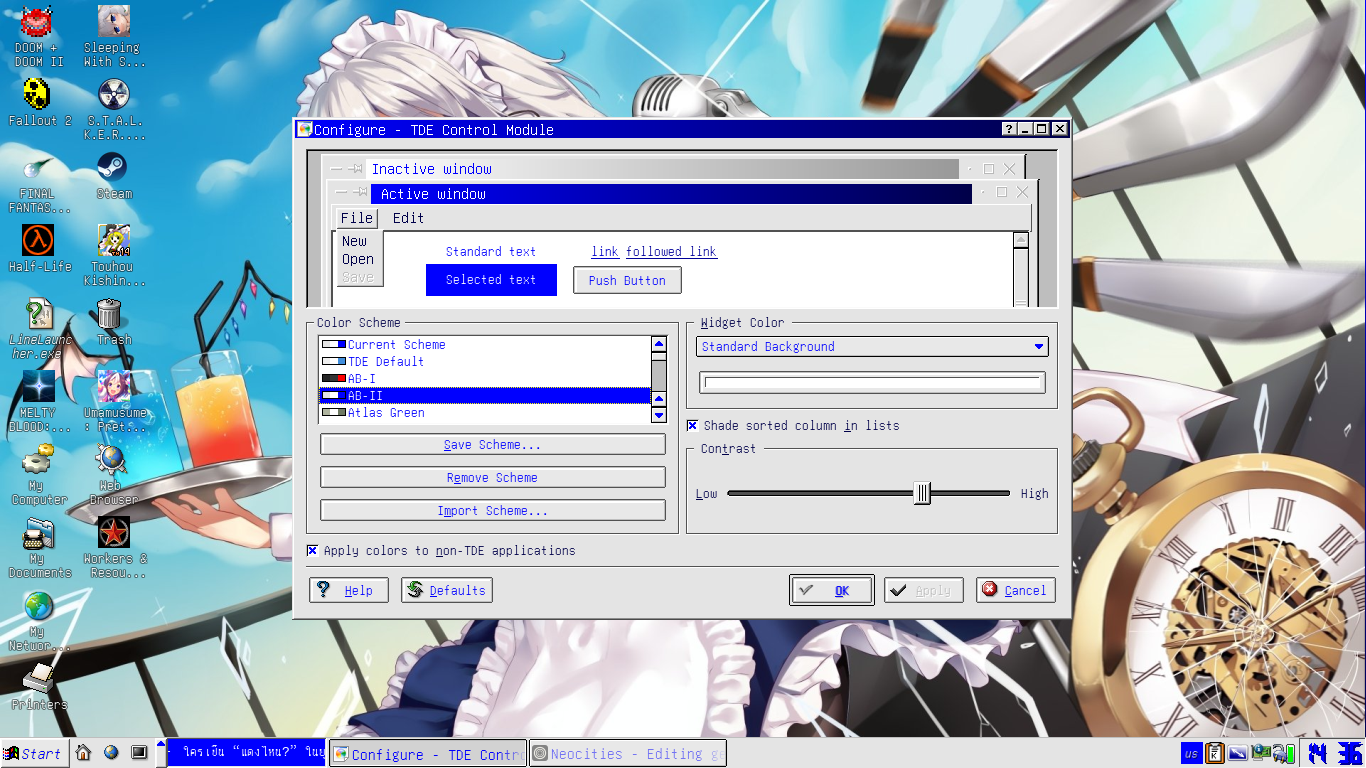The height and width of the screenshot is (768, 1366).
Task: Open the Trash desktop icon
Action: (111, 315)
